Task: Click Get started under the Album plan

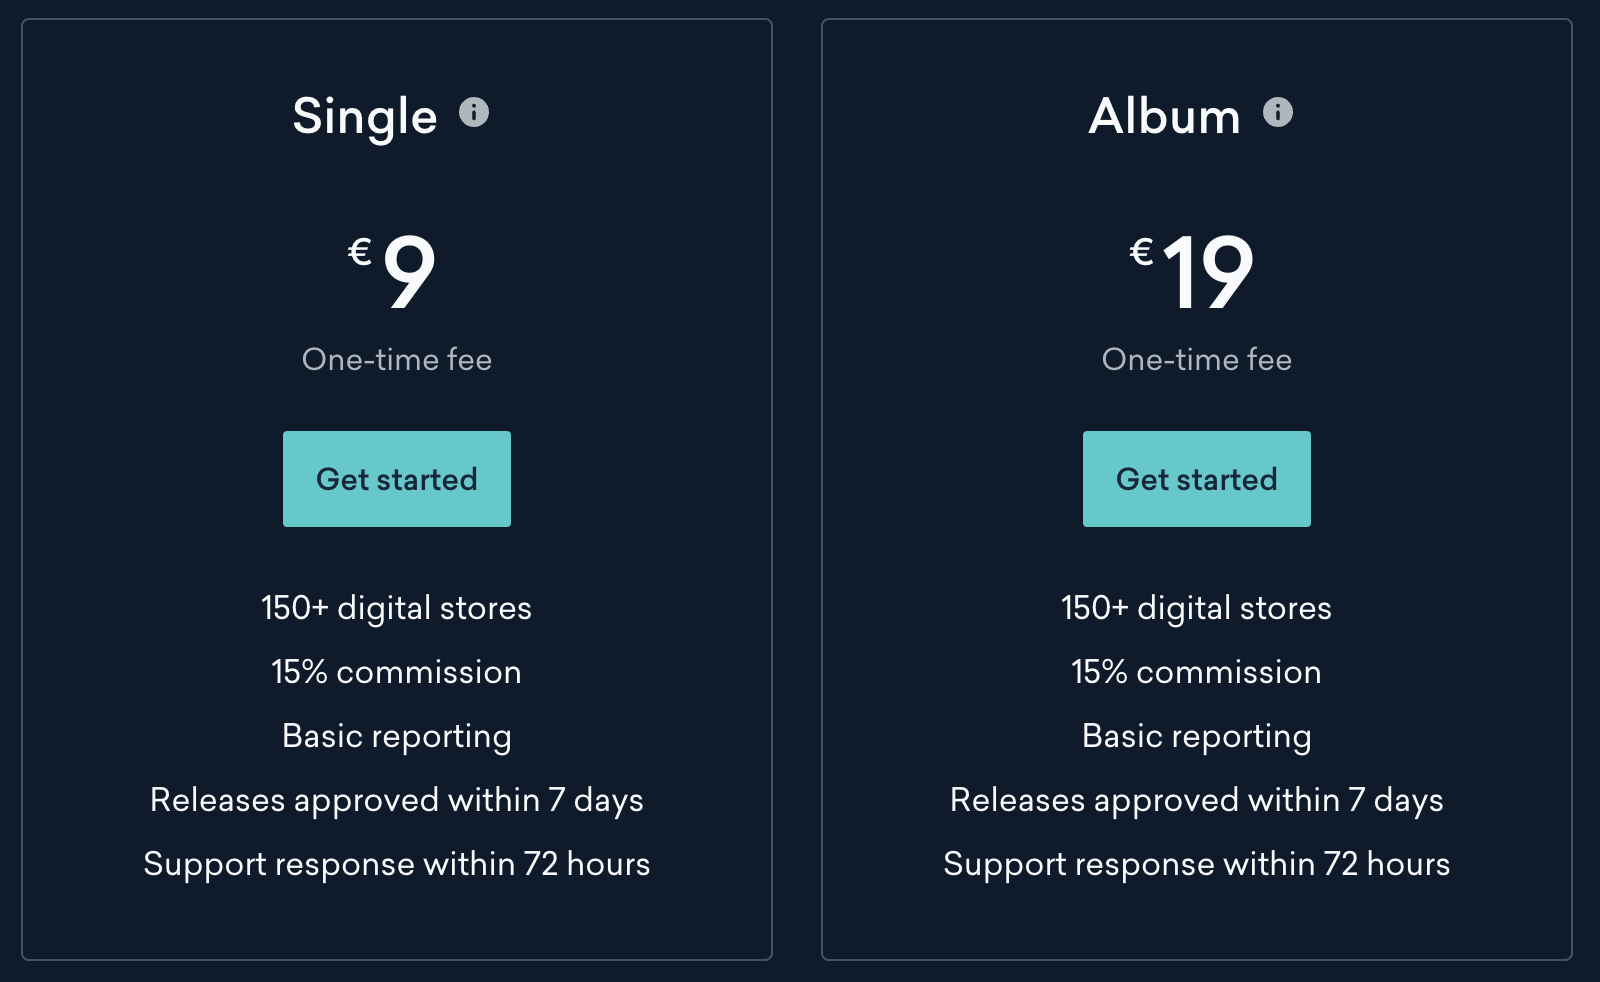Action: tap(1196, 479)
